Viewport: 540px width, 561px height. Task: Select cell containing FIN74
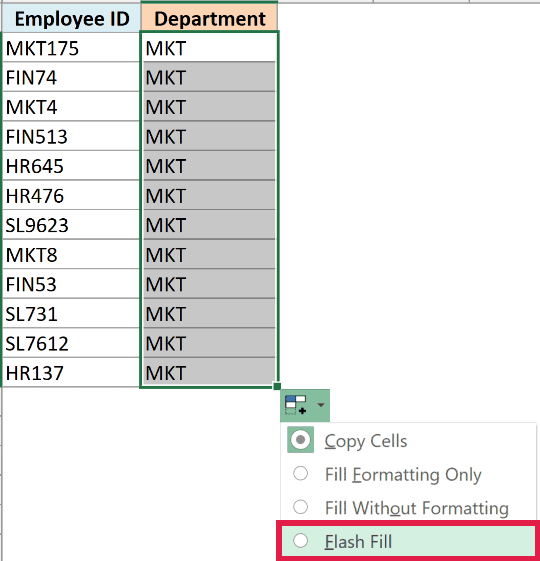72,77
